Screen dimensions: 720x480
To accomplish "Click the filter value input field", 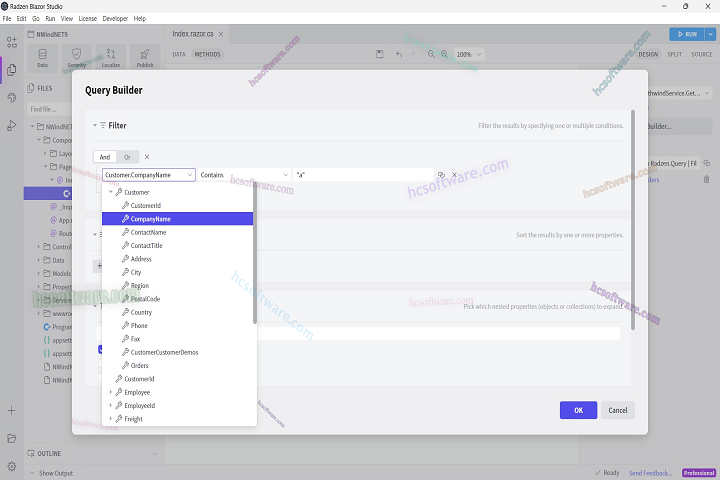I will tap(364, 175).
